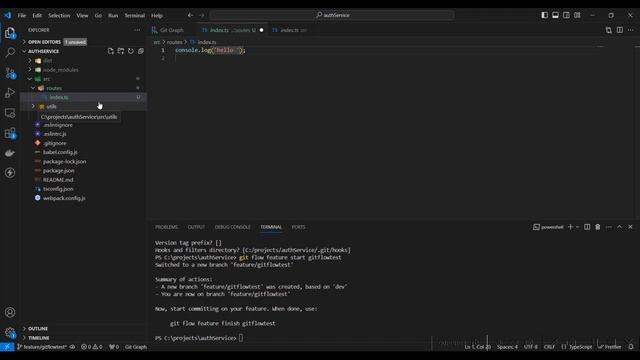Click Prettier in status bar
Image resolution: width=640 pixels, height=360 pixels.
609,347
